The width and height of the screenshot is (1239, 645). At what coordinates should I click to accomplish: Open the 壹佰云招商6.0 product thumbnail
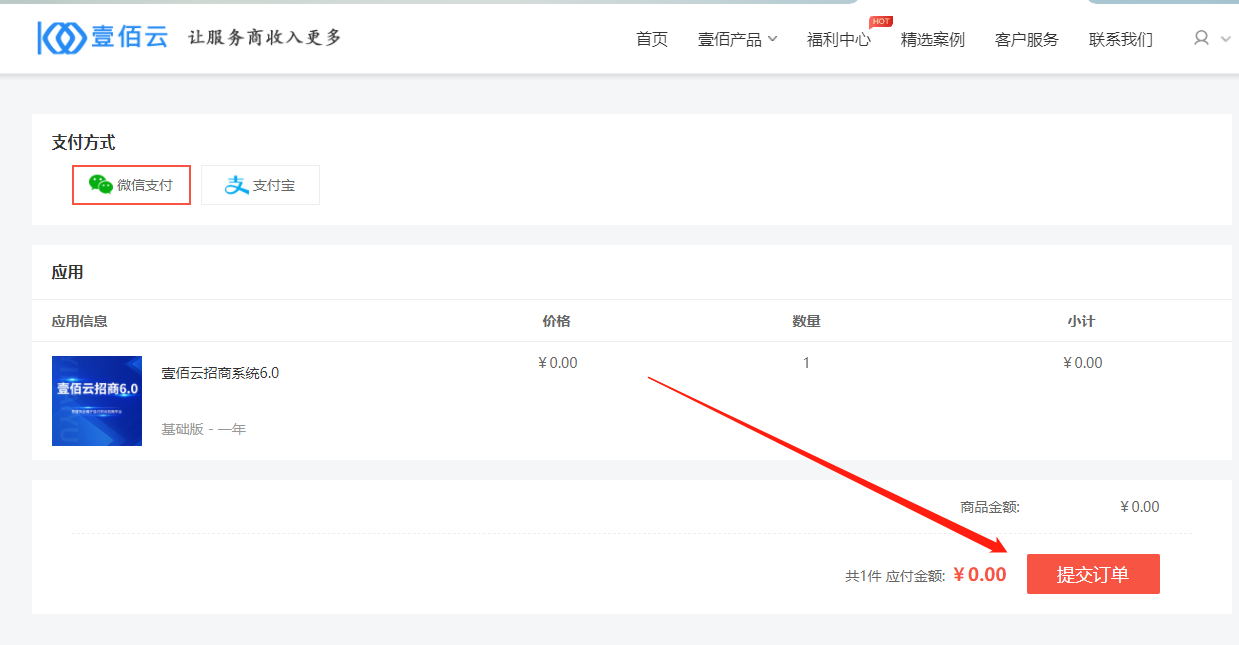point(97,401)
